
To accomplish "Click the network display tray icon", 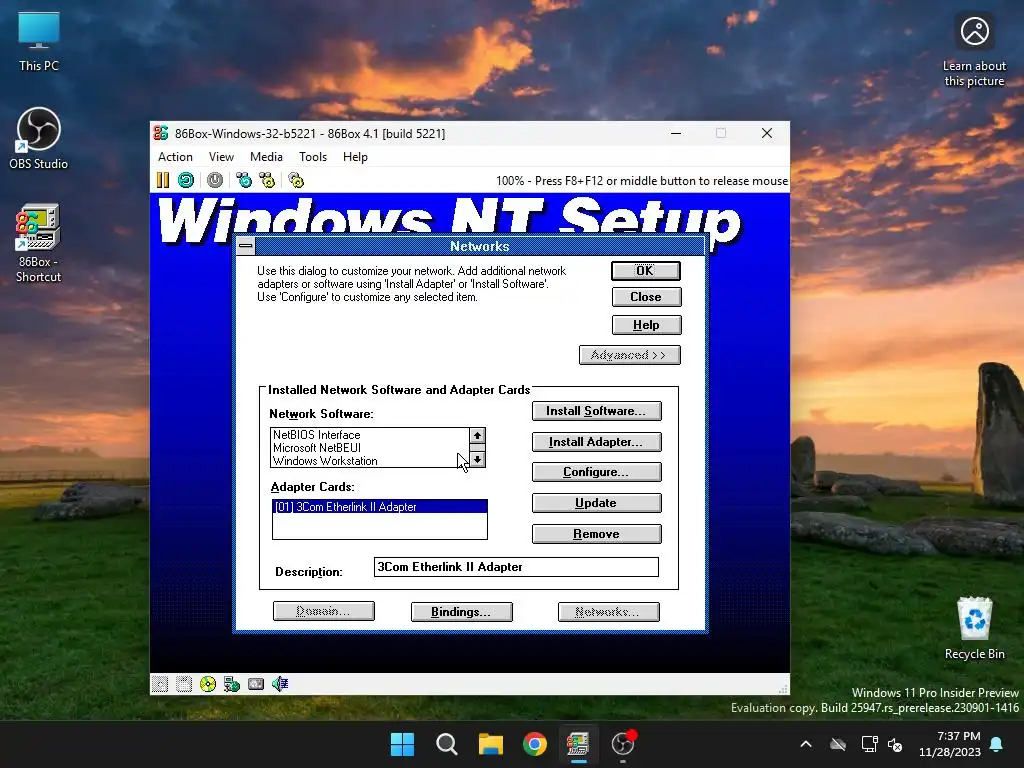I will point(869,744).
